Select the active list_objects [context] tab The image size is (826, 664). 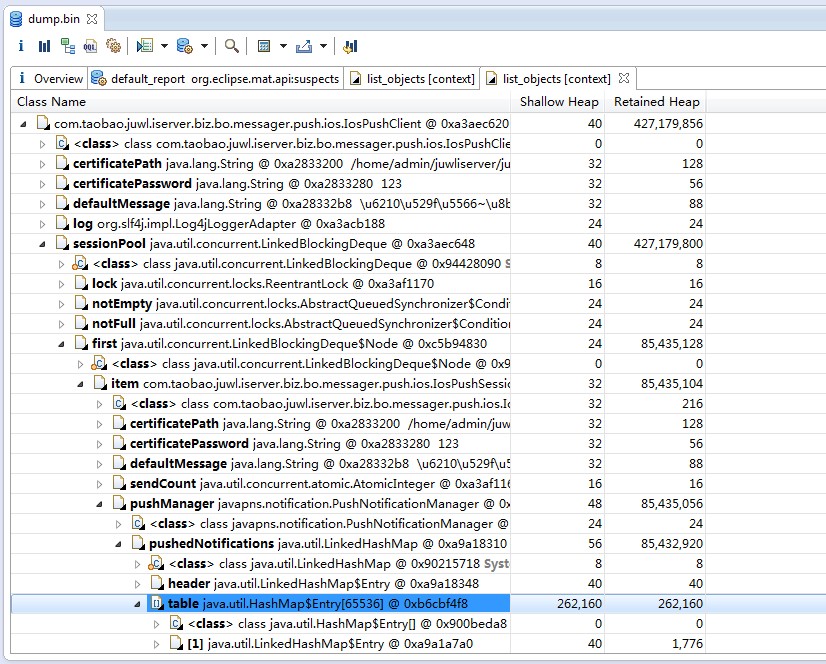(x=557, y=79)
